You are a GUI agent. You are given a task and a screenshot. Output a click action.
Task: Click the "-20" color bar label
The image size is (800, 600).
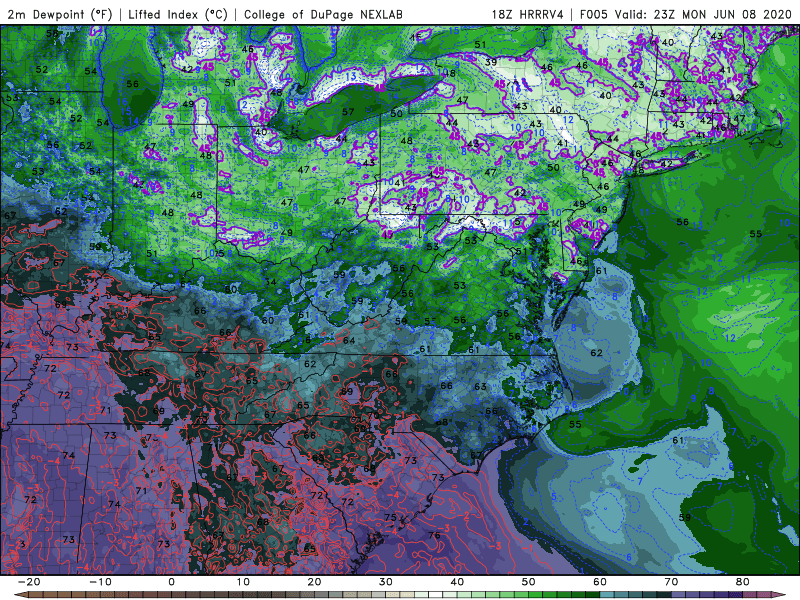[x=28, y=582]
